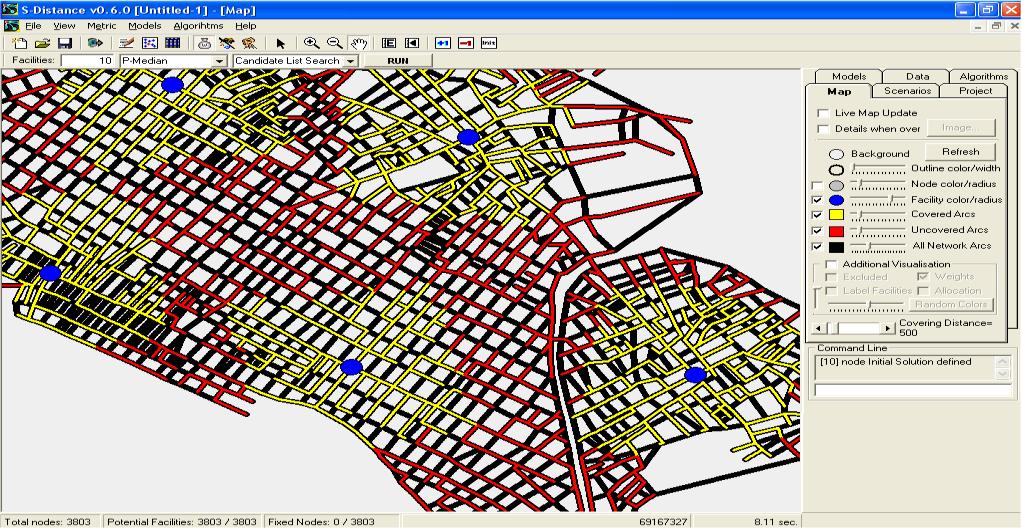
Task: Open the P-Median model dropdown
Action: point(219,61)
